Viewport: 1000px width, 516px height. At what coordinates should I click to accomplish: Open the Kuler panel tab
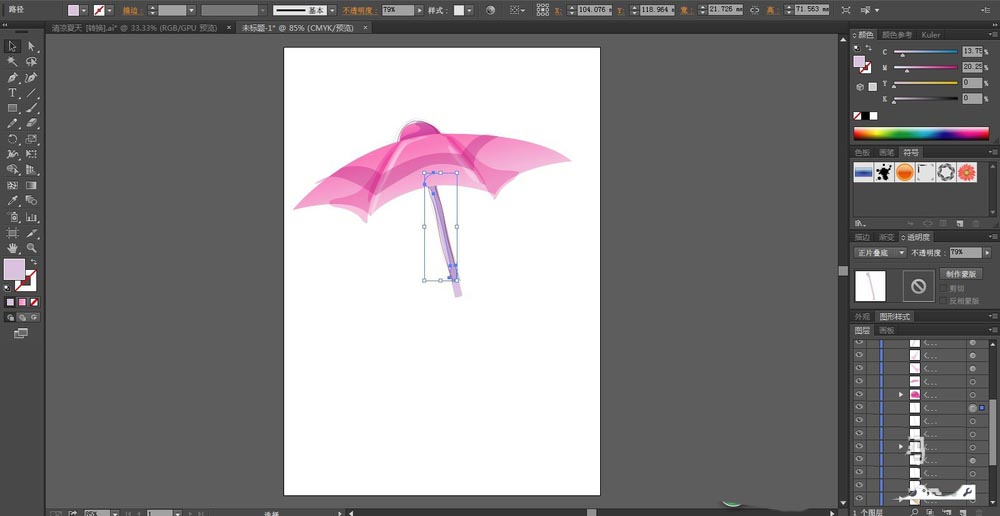[930, 35]
